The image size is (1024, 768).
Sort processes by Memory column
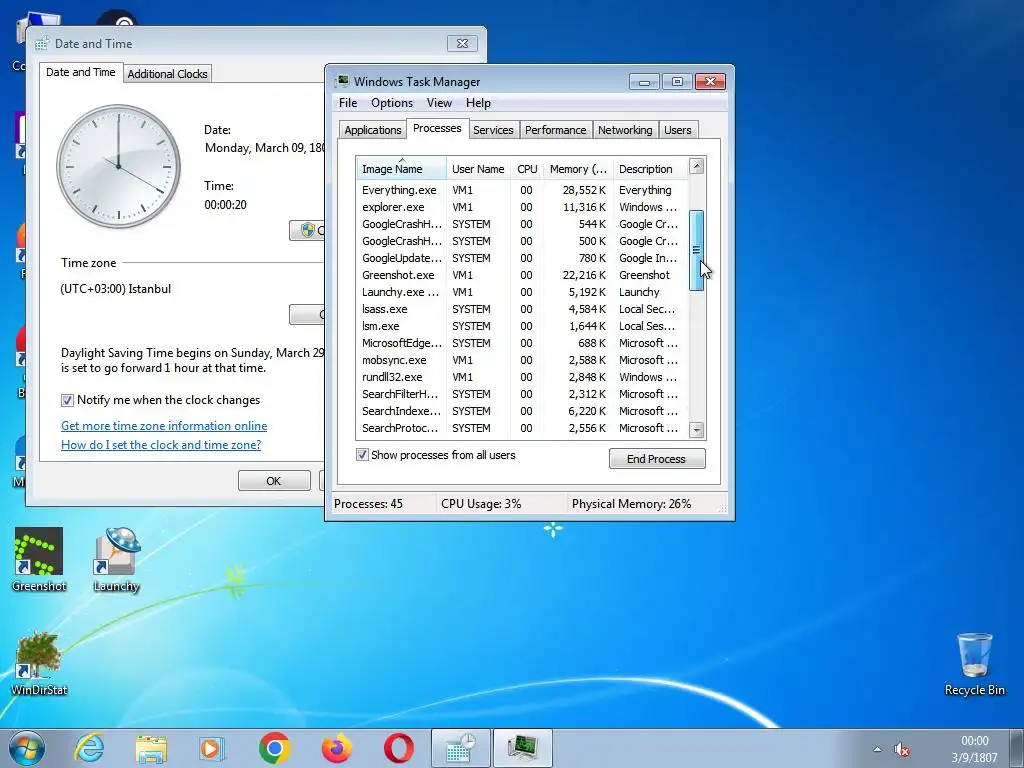(x=578, y=168)
